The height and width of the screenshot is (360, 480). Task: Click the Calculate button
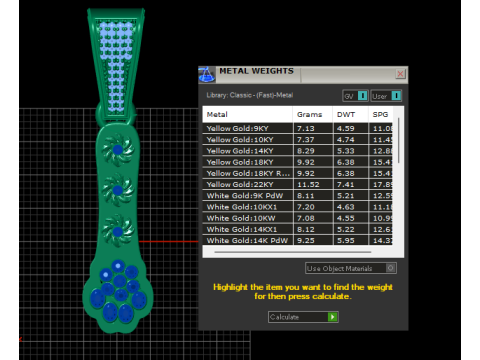303,317
